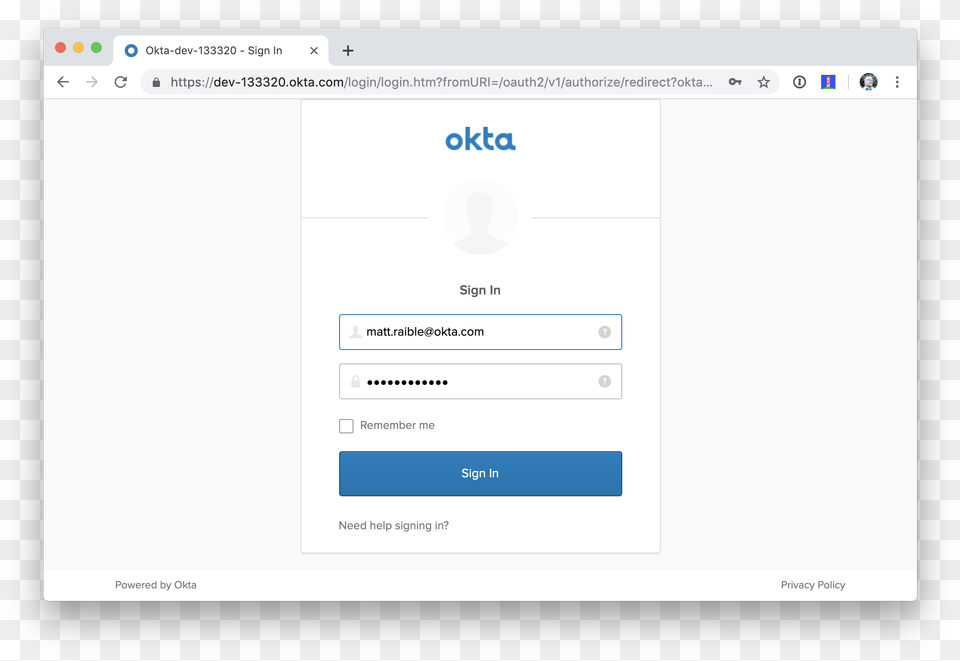960x661 pixels.
Task: Click the user silhouette avatar placeholder
Action: point(480,216)
